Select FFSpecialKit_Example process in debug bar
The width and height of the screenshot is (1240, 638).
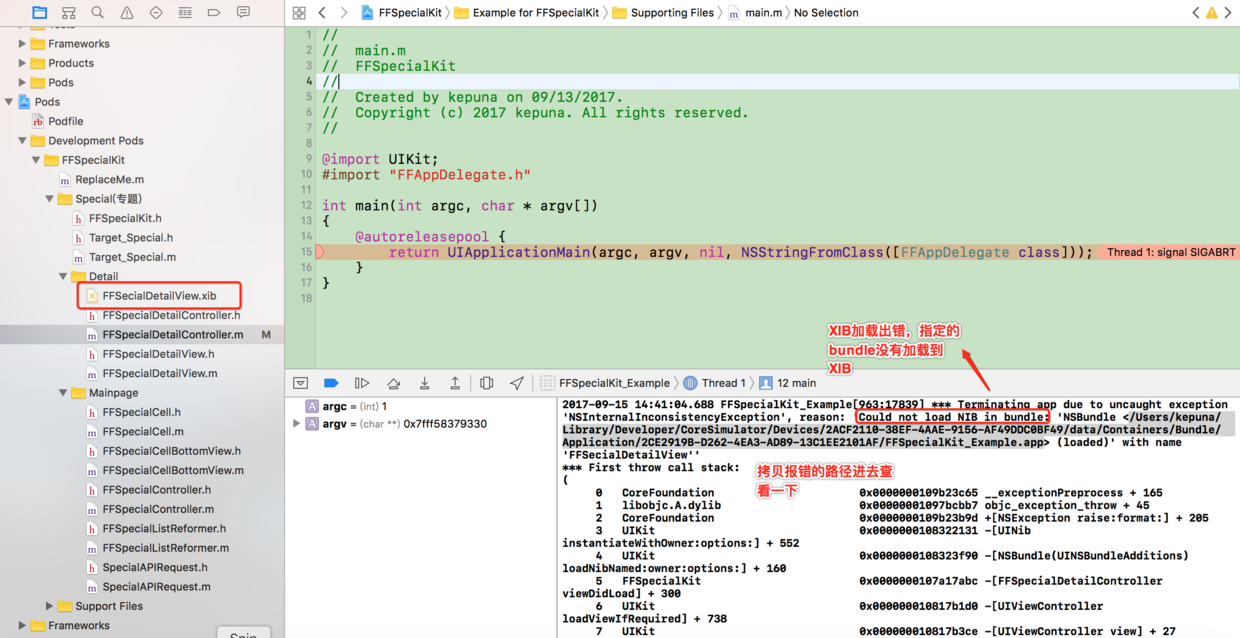tap(605, 383)
